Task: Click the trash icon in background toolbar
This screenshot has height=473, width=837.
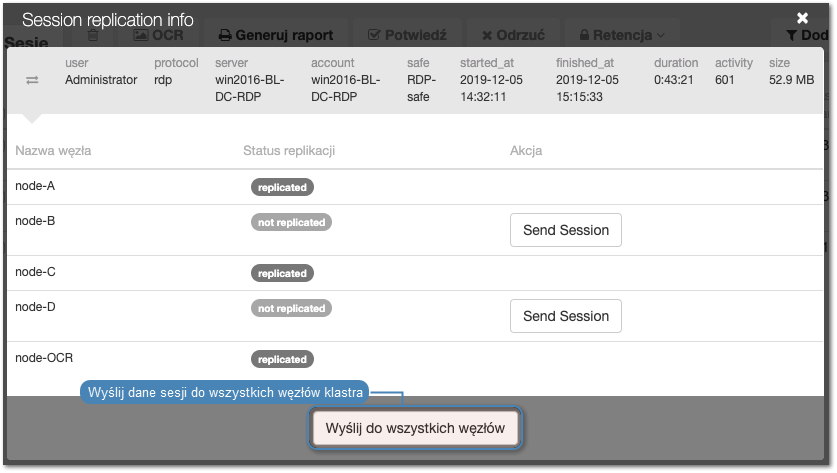Action: click(93, 35)
